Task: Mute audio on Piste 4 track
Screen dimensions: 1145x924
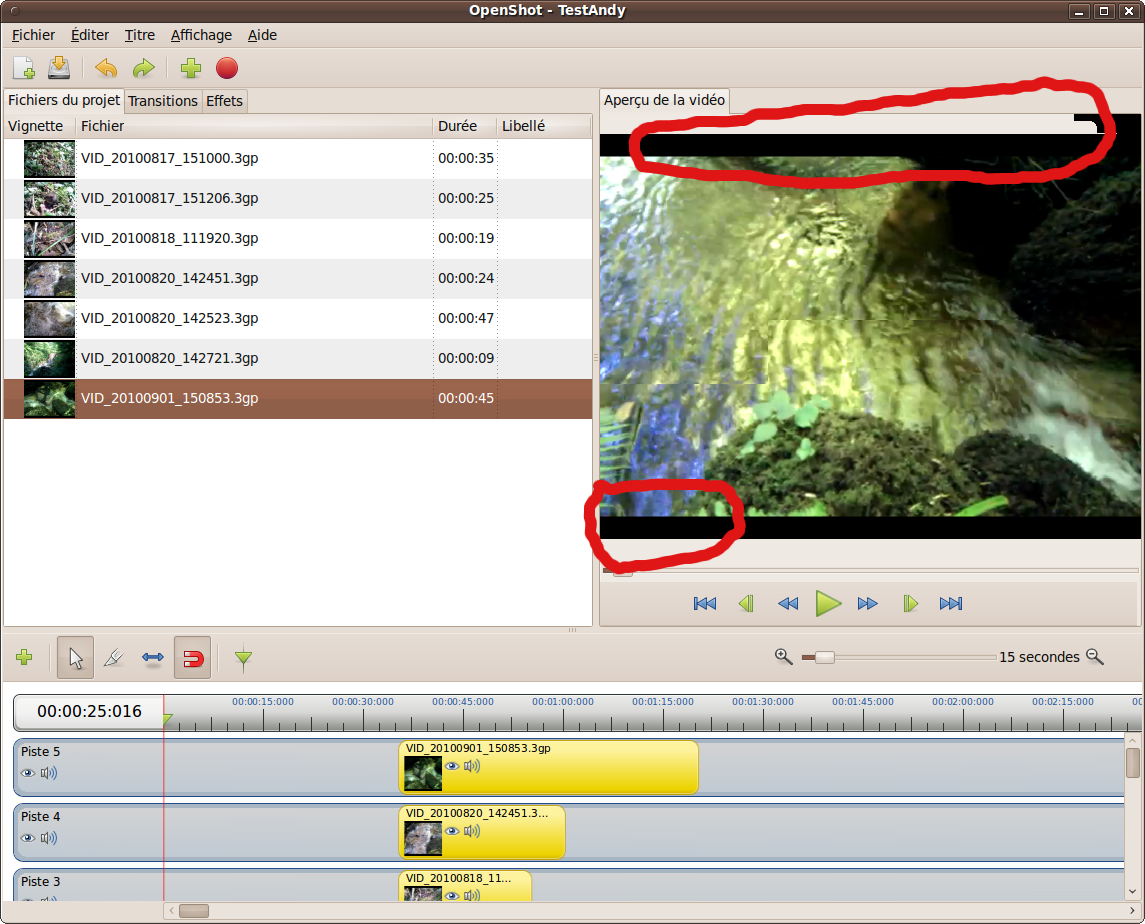Action: click(x=48, y=838)
